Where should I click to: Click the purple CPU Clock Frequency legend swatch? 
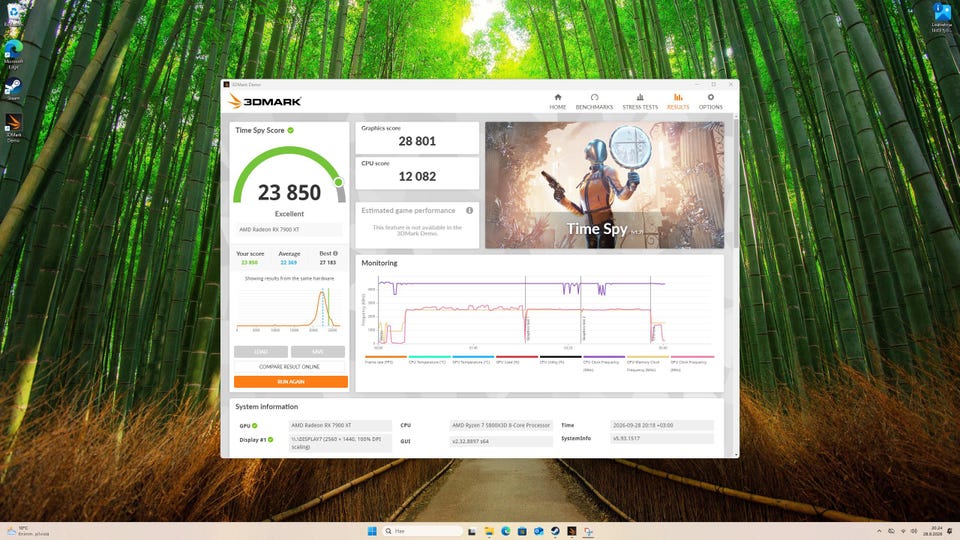pos(604,356)
